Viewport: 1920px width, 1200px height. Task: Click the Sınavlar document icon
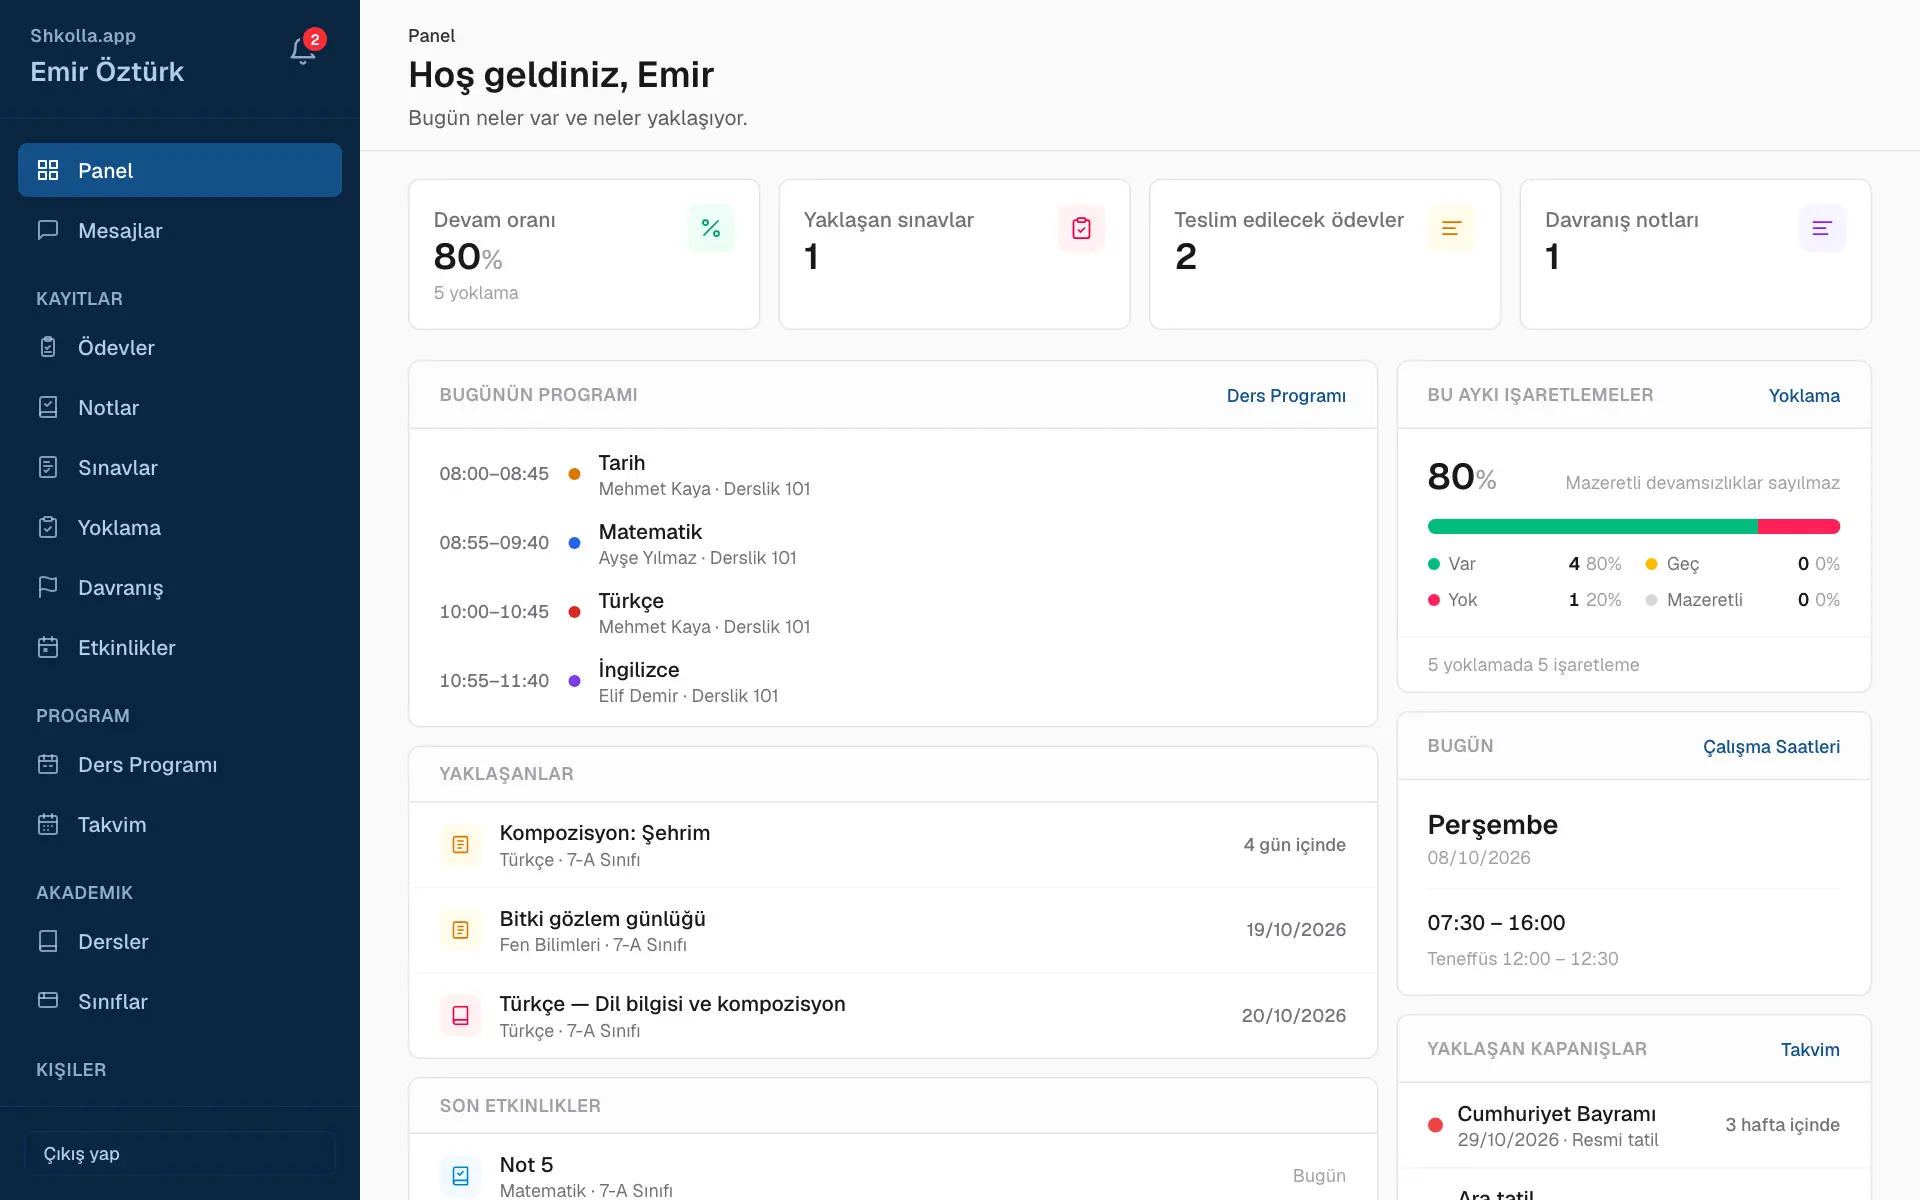48,467
